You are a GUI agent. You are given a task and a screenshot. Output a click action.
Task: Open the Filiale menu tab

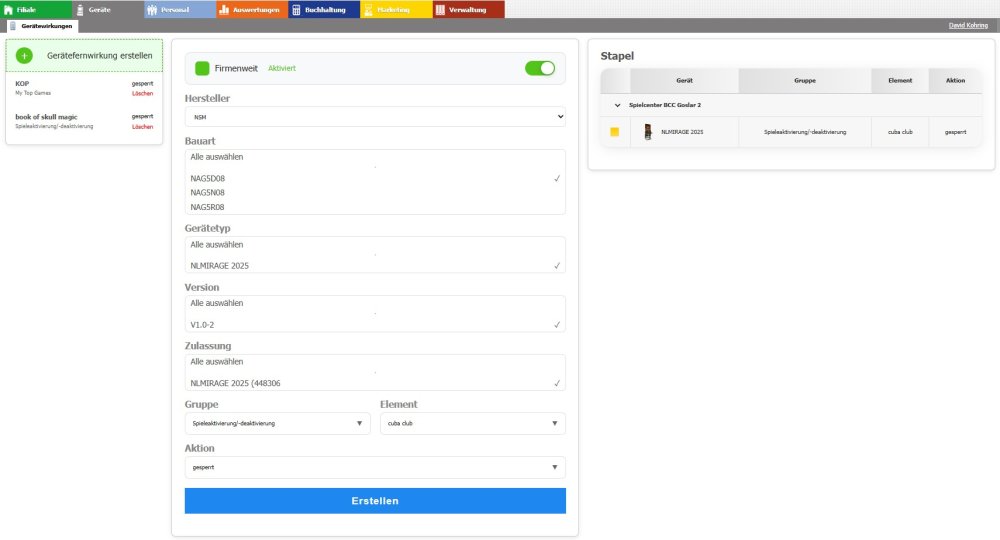coord(36,9)
